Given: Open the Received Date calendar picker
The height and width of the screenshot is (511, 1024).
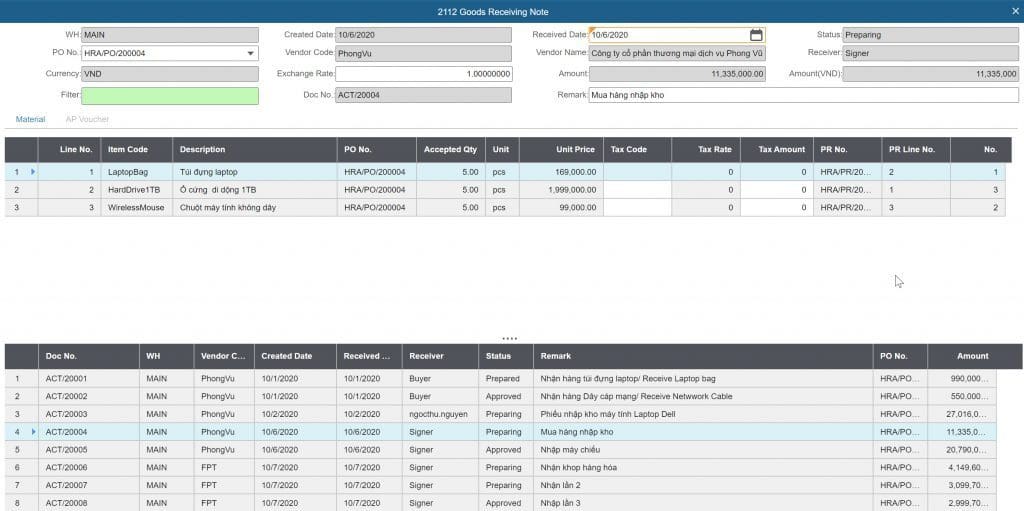Looking at the screenshot, I should [756, 35].
